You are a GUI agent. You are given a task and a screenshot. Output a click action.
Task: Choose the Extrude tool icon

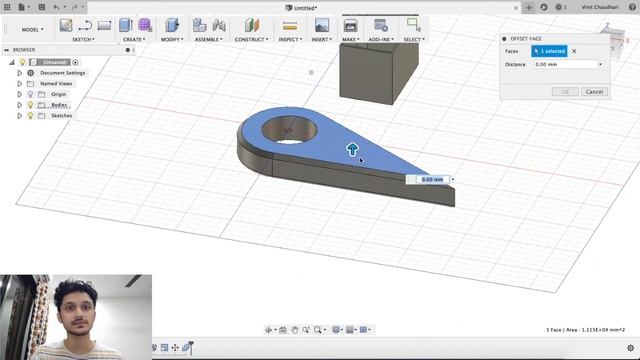[x=126, y=25]
